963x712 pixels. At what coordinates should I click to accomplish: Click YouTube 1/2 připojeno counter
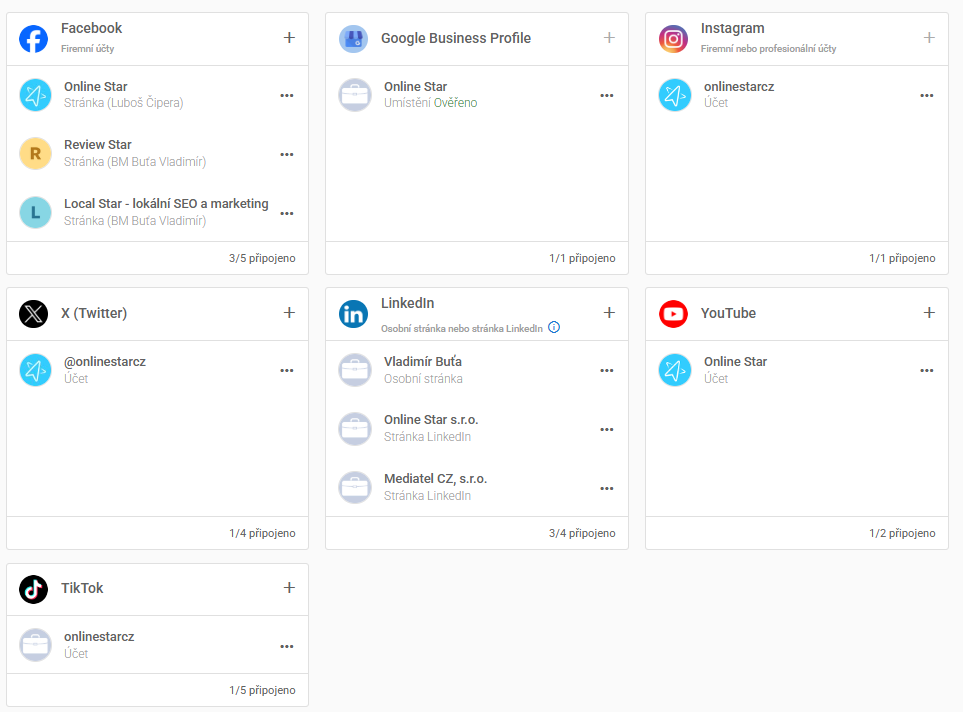pyautogui.click(x=902, y=533)
